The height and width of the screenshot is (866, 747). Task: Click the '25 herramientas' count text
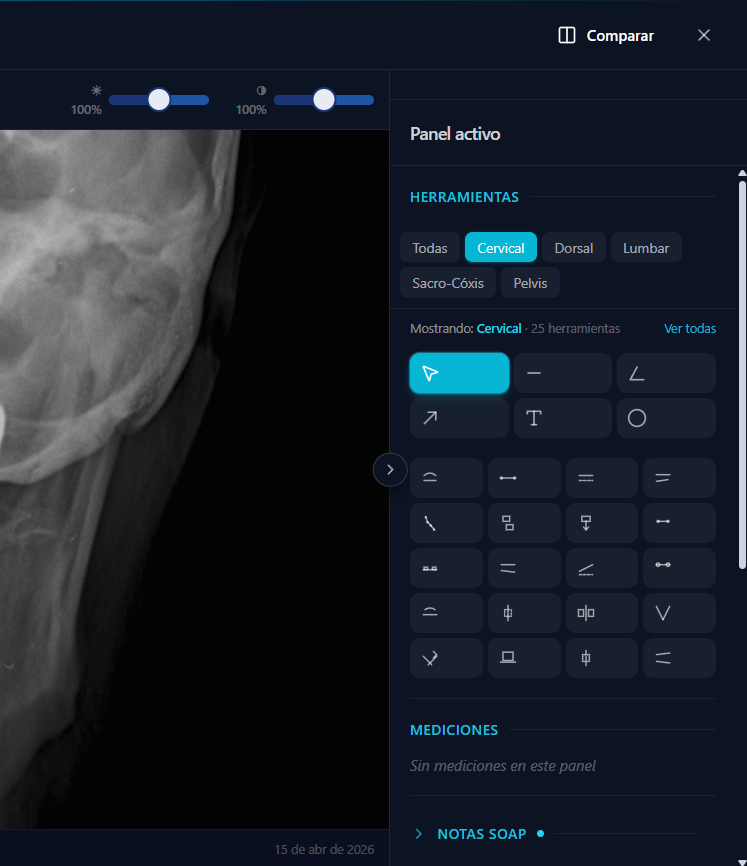(x=575, y=329)
